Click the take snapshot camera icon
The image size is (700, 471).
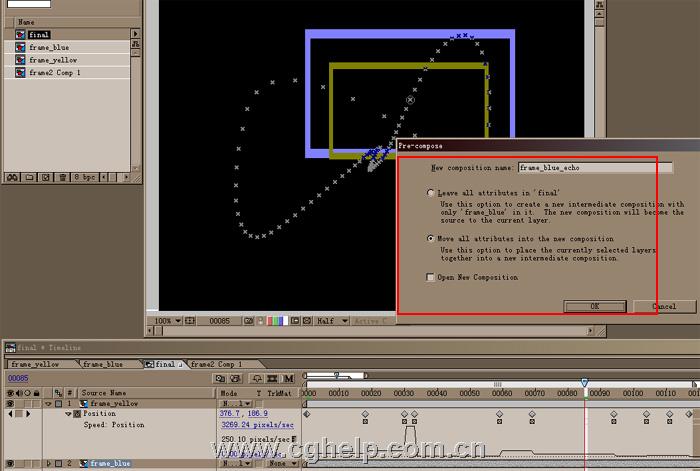[248, 321]
